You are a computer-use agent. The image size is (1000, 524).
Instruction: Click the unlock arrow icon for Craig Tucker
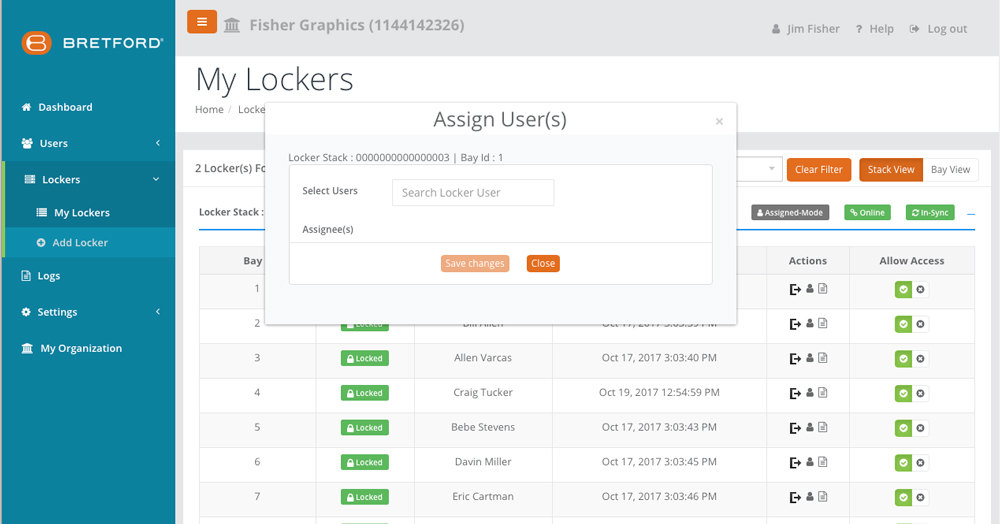click(795, 393)
